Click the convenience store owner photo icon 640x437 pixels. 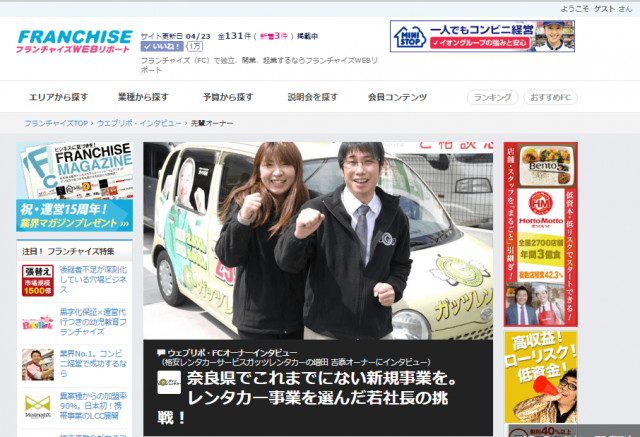point(36,365)
